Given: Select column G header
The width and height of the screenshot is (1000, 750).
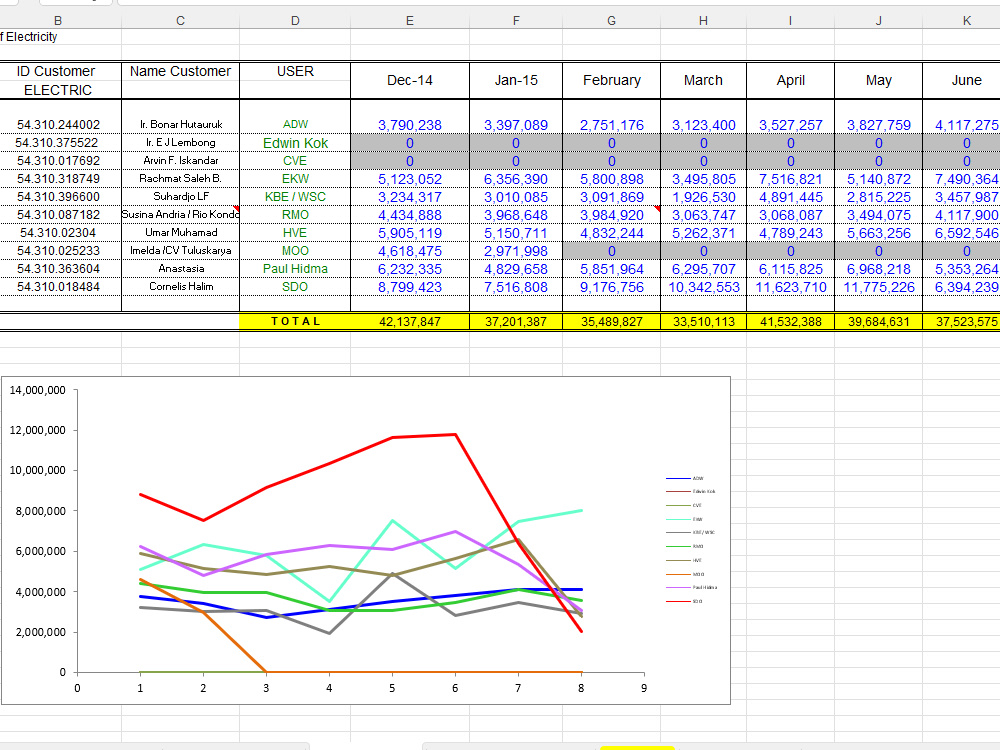Looking at the screenshot, I should (611, 21).
